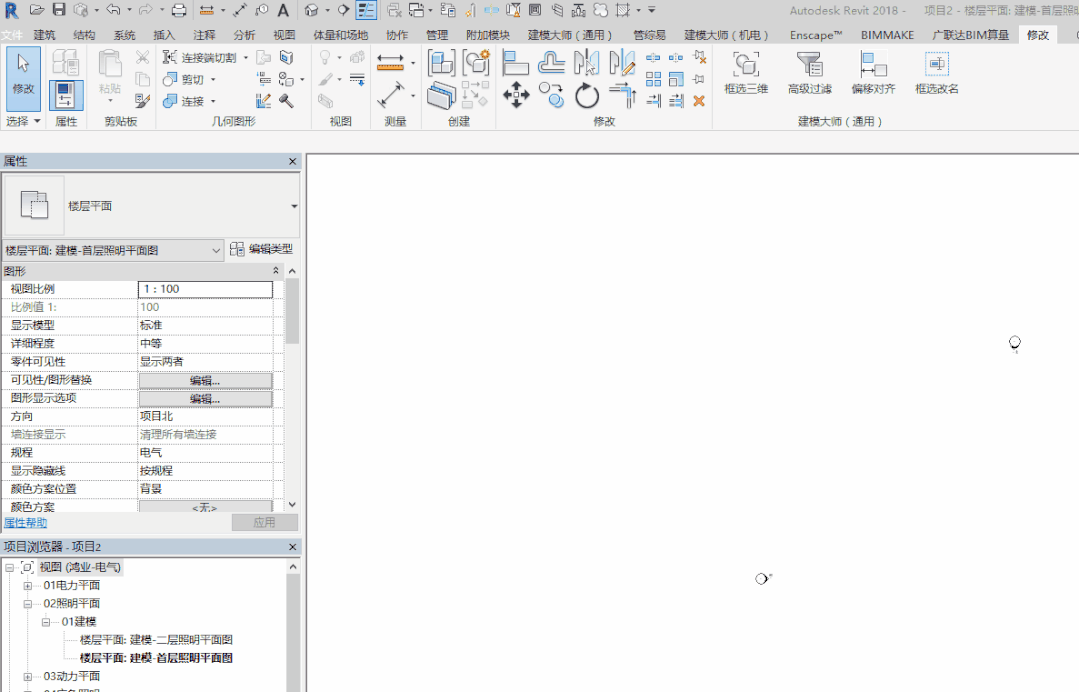This screenshot has width=1079, height=692.
Task: Expand the 01电力平面 tree node
Action: (x=28, y=585)
